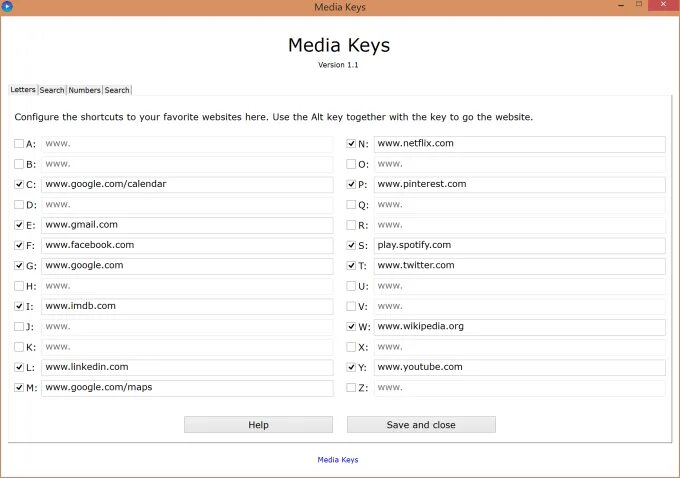Click the K website input field
Screen dimensions: 680x478
pyautogui.click(x=187, y=347)
